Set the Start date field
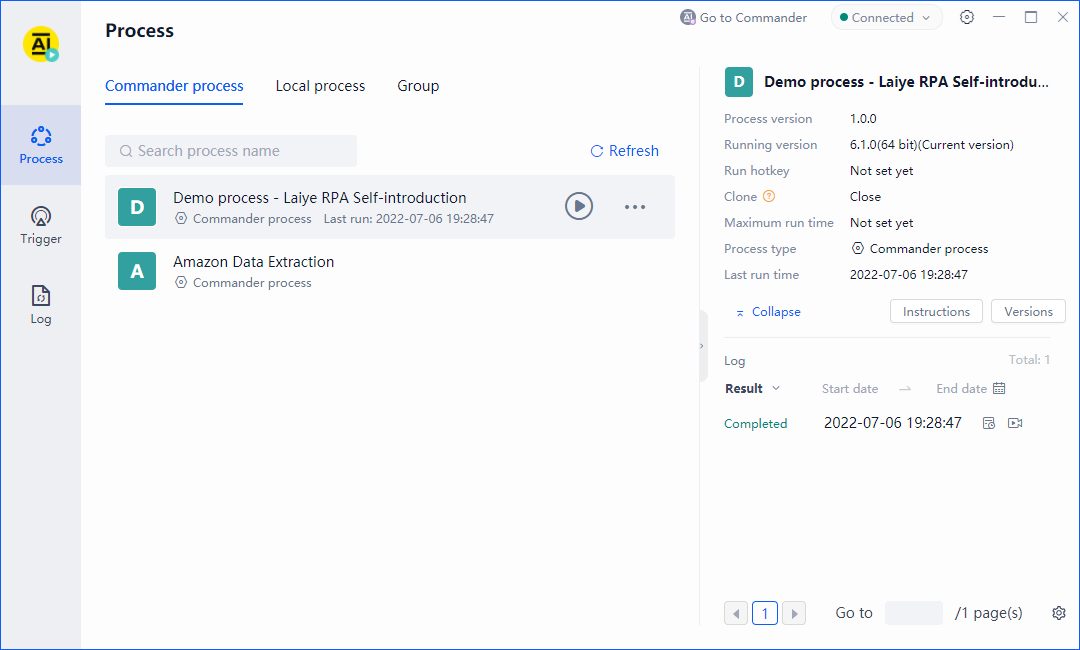This screenshot has height=650, width=1080. [850, 388]
